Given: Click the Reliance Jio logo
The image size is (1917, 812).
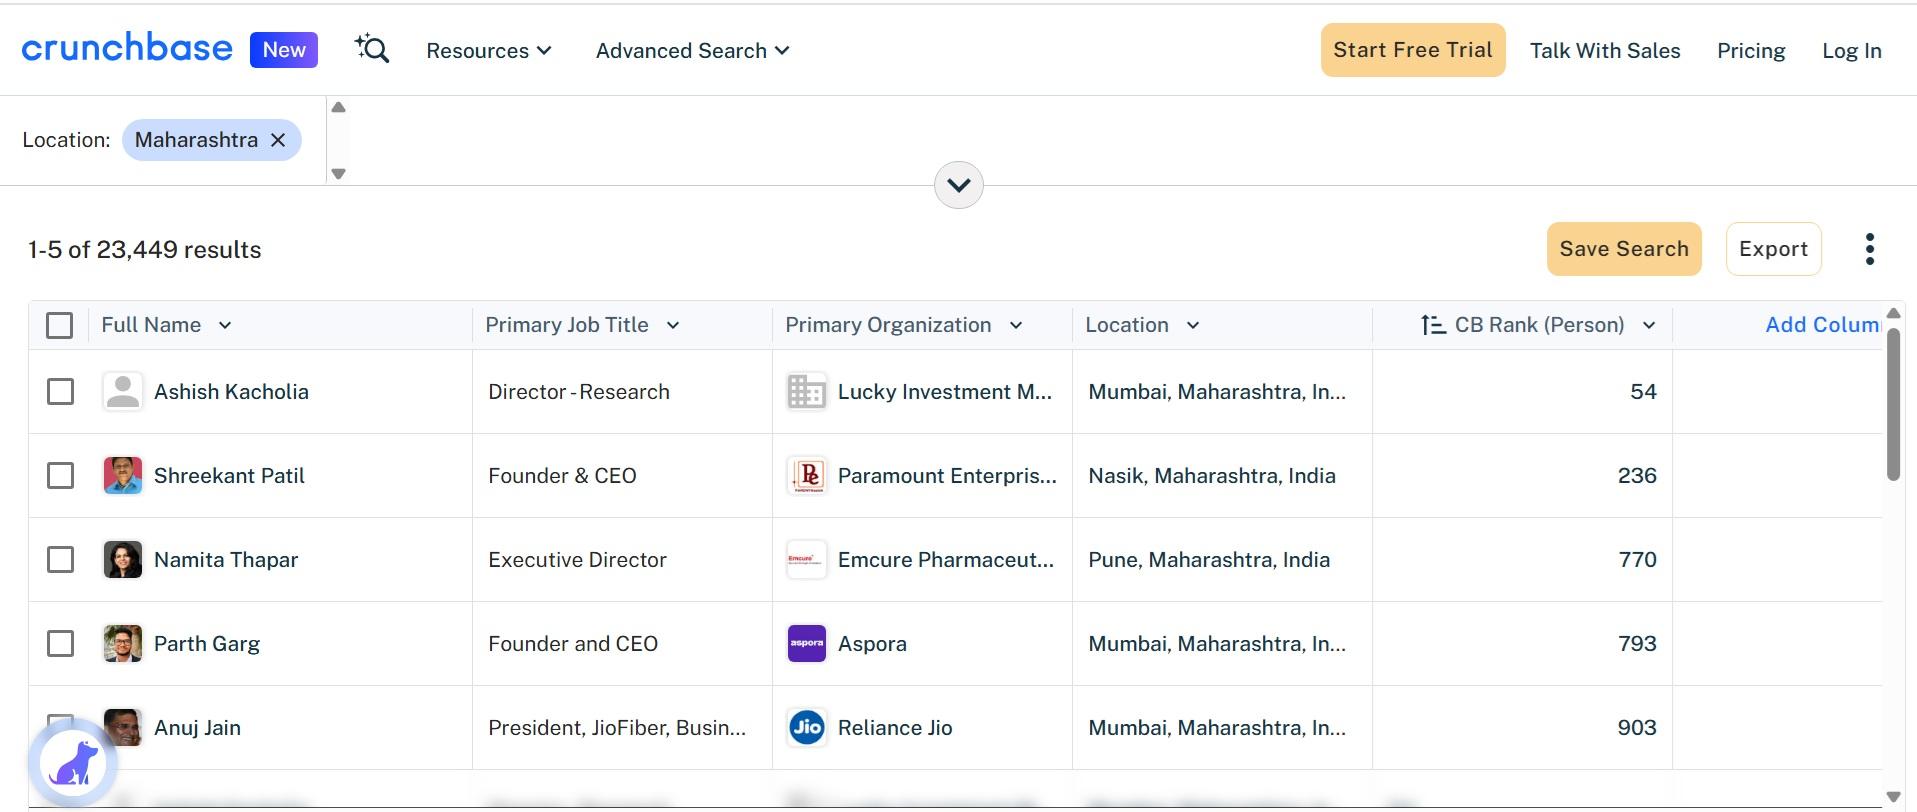Looking at the screenshot, I should pos(807,728).
